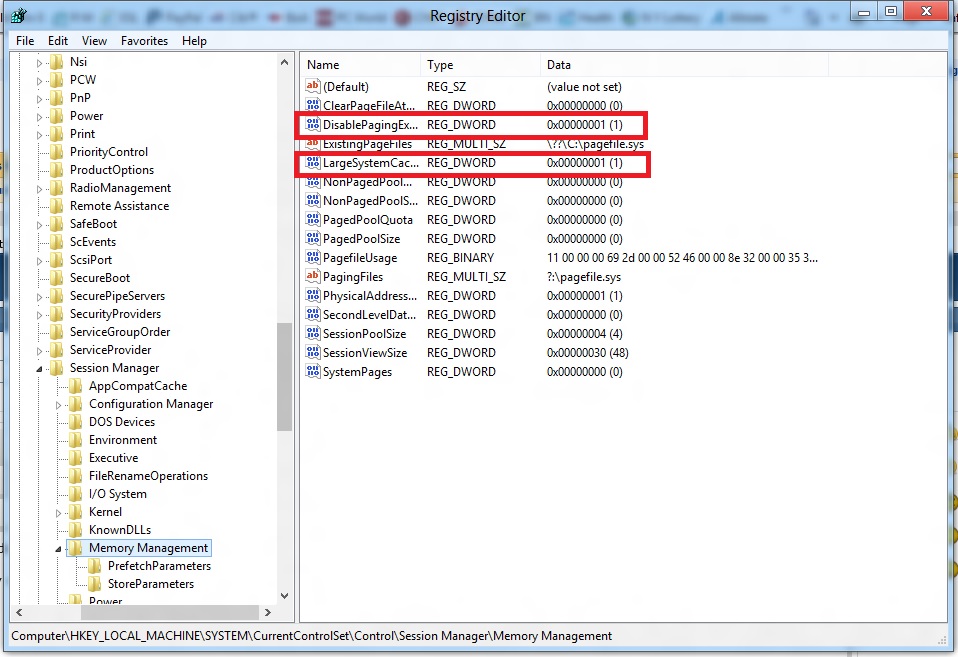Viewport: 958px width, 657px height.
Task: Click the (Default) string value icon
Action: tap(312, 87)
